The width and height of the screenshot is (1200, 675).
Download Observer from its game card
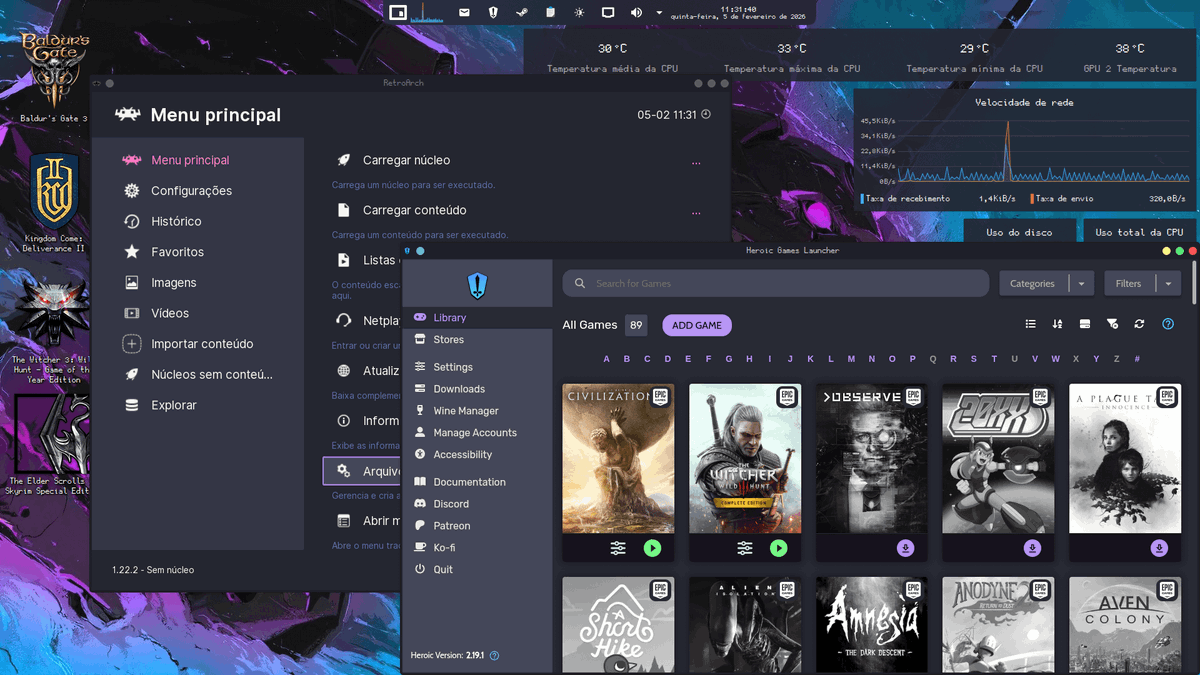click(905, 548)
